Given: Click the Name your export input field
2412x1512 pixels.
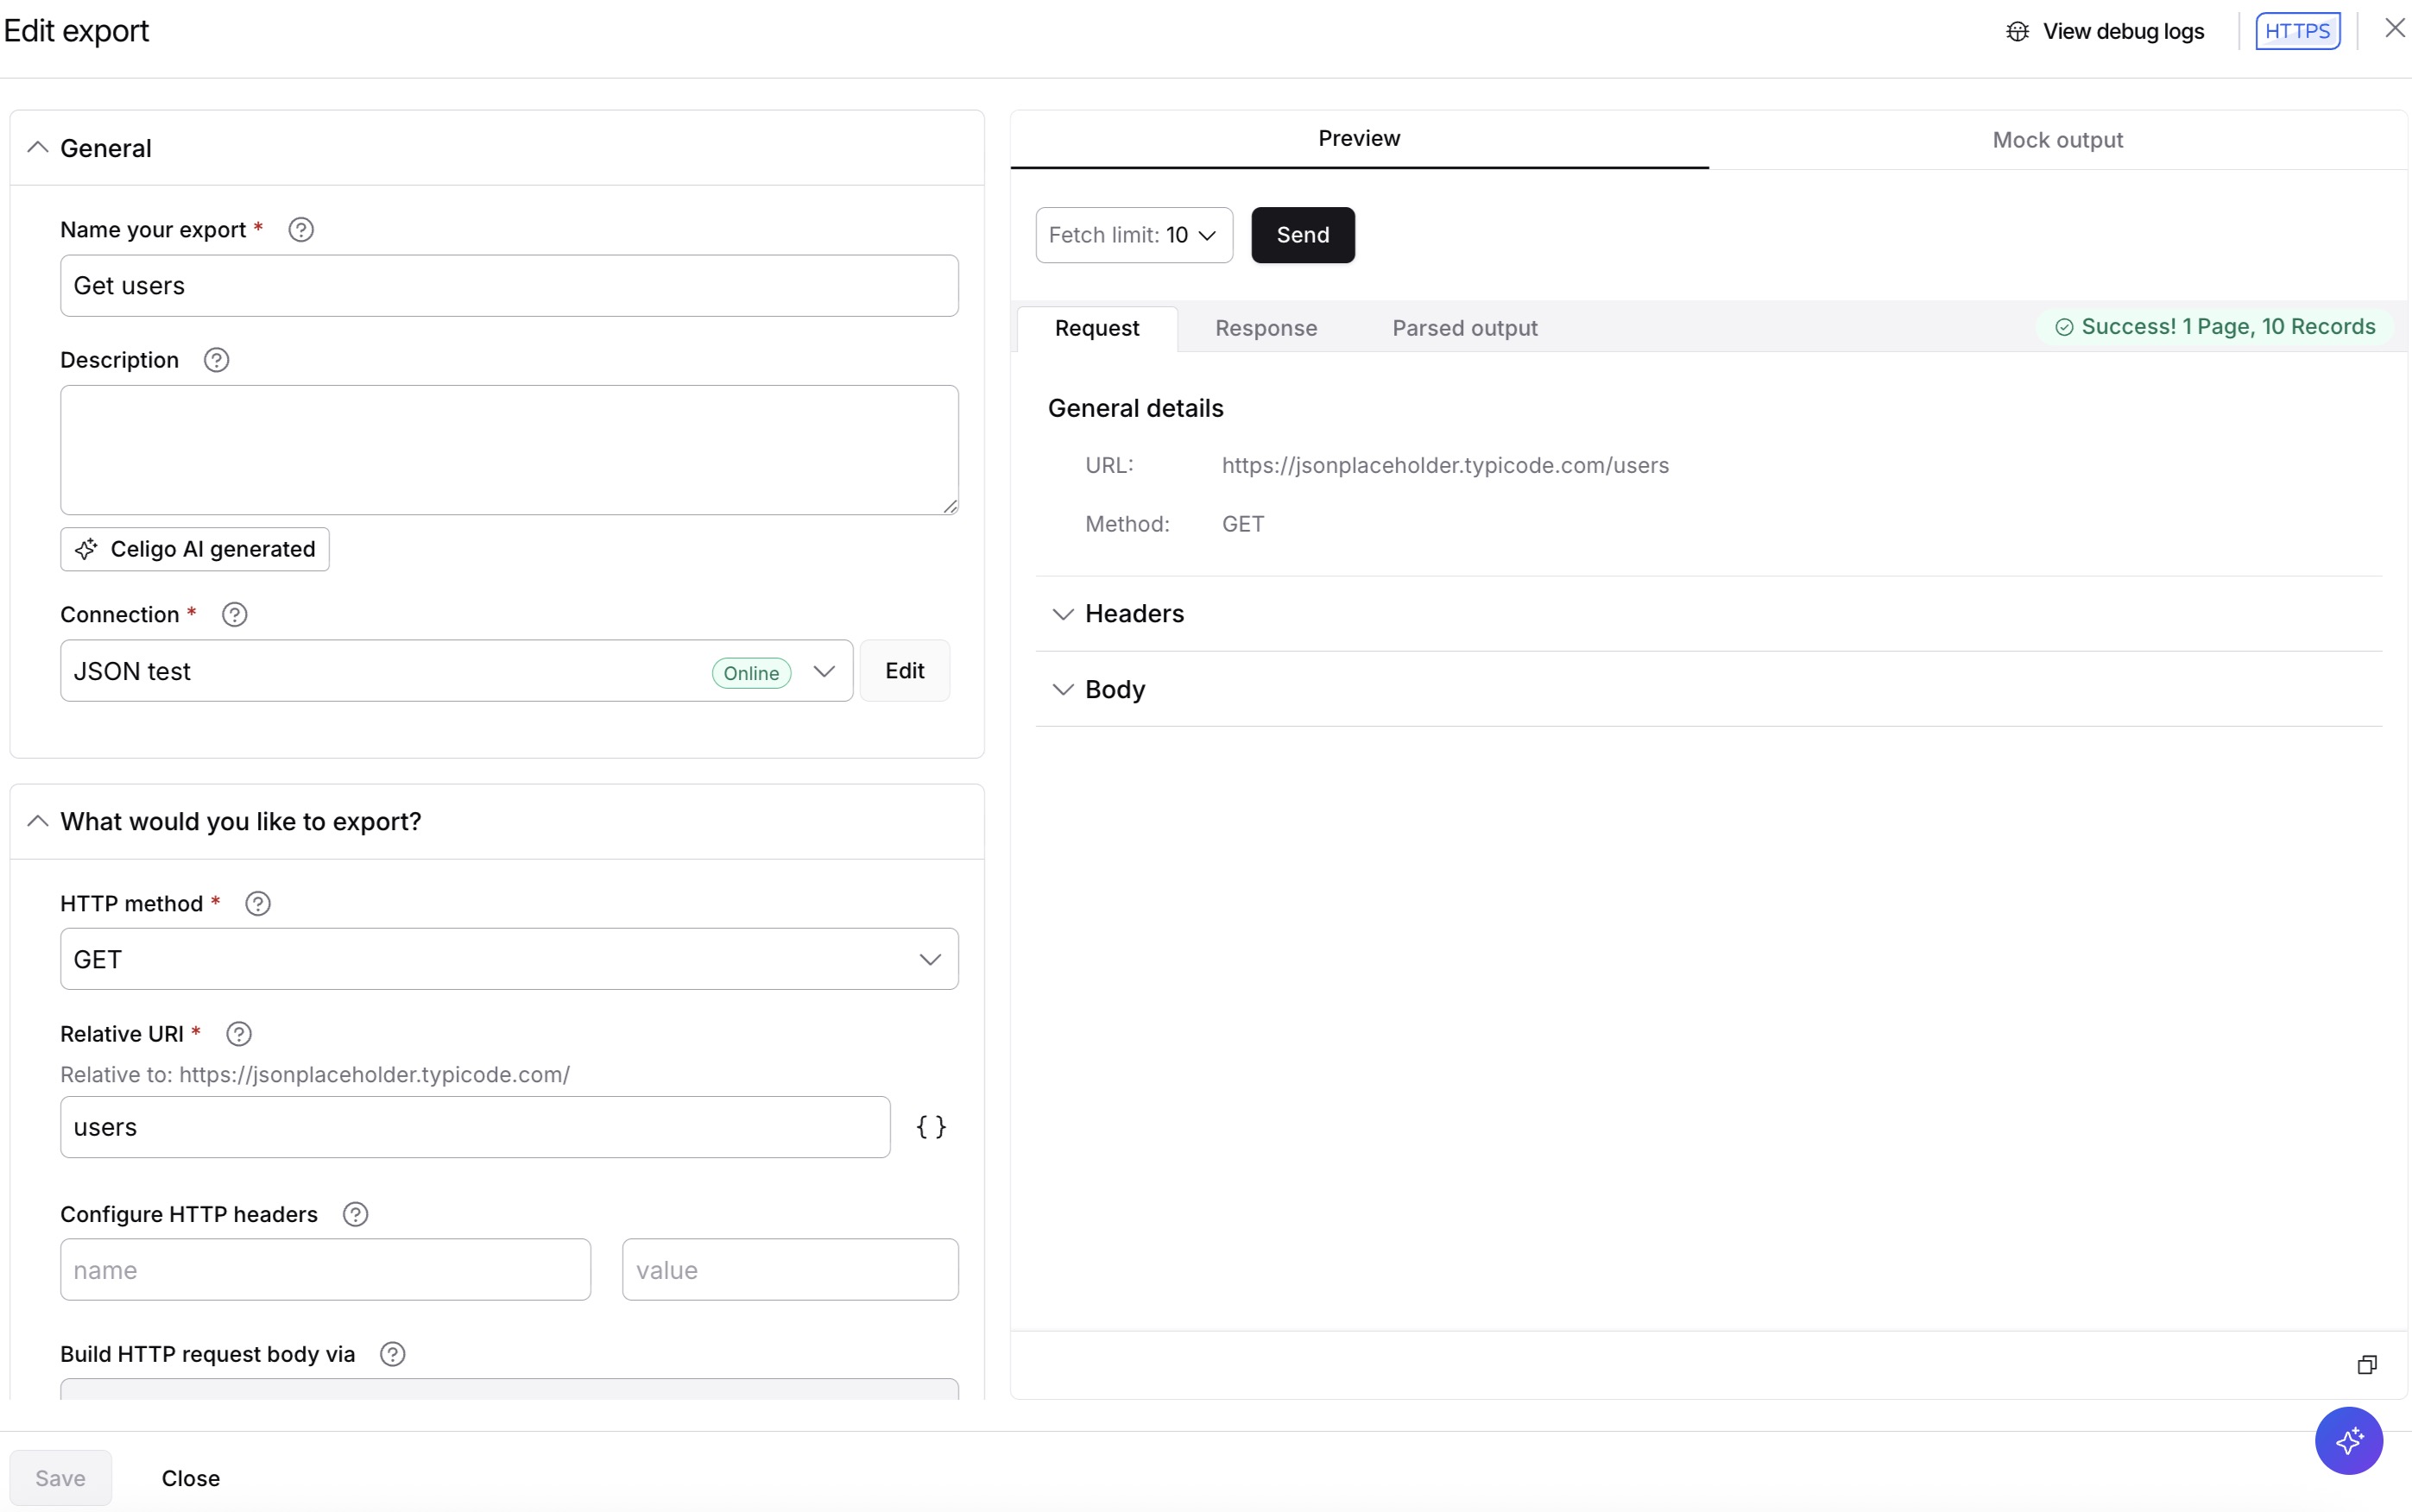Looking at the screenshot, I should (509, 286).
